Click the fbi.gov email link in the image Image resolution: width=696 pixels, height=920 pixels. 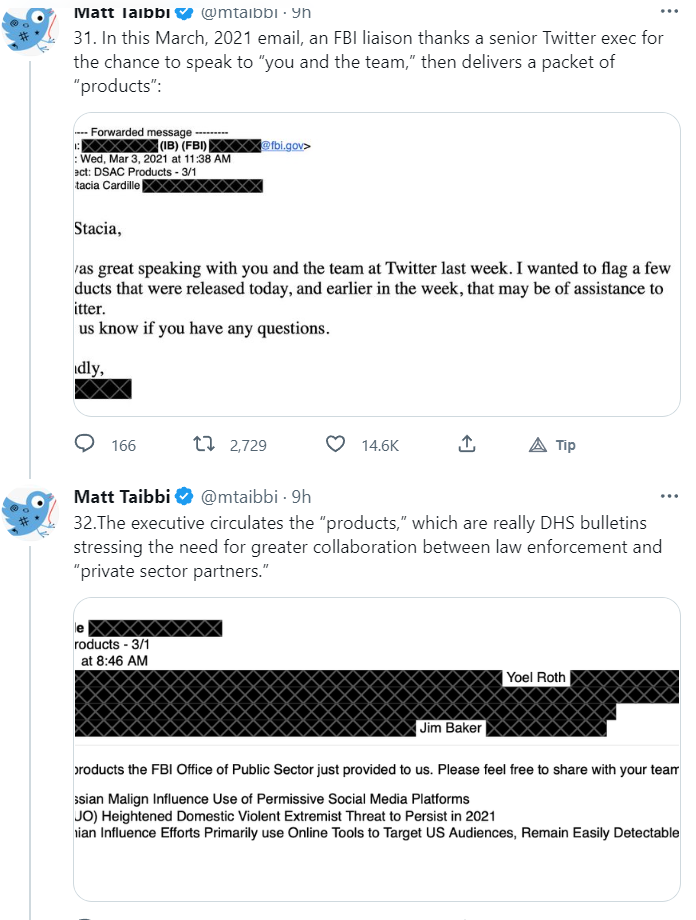(284, 146)
